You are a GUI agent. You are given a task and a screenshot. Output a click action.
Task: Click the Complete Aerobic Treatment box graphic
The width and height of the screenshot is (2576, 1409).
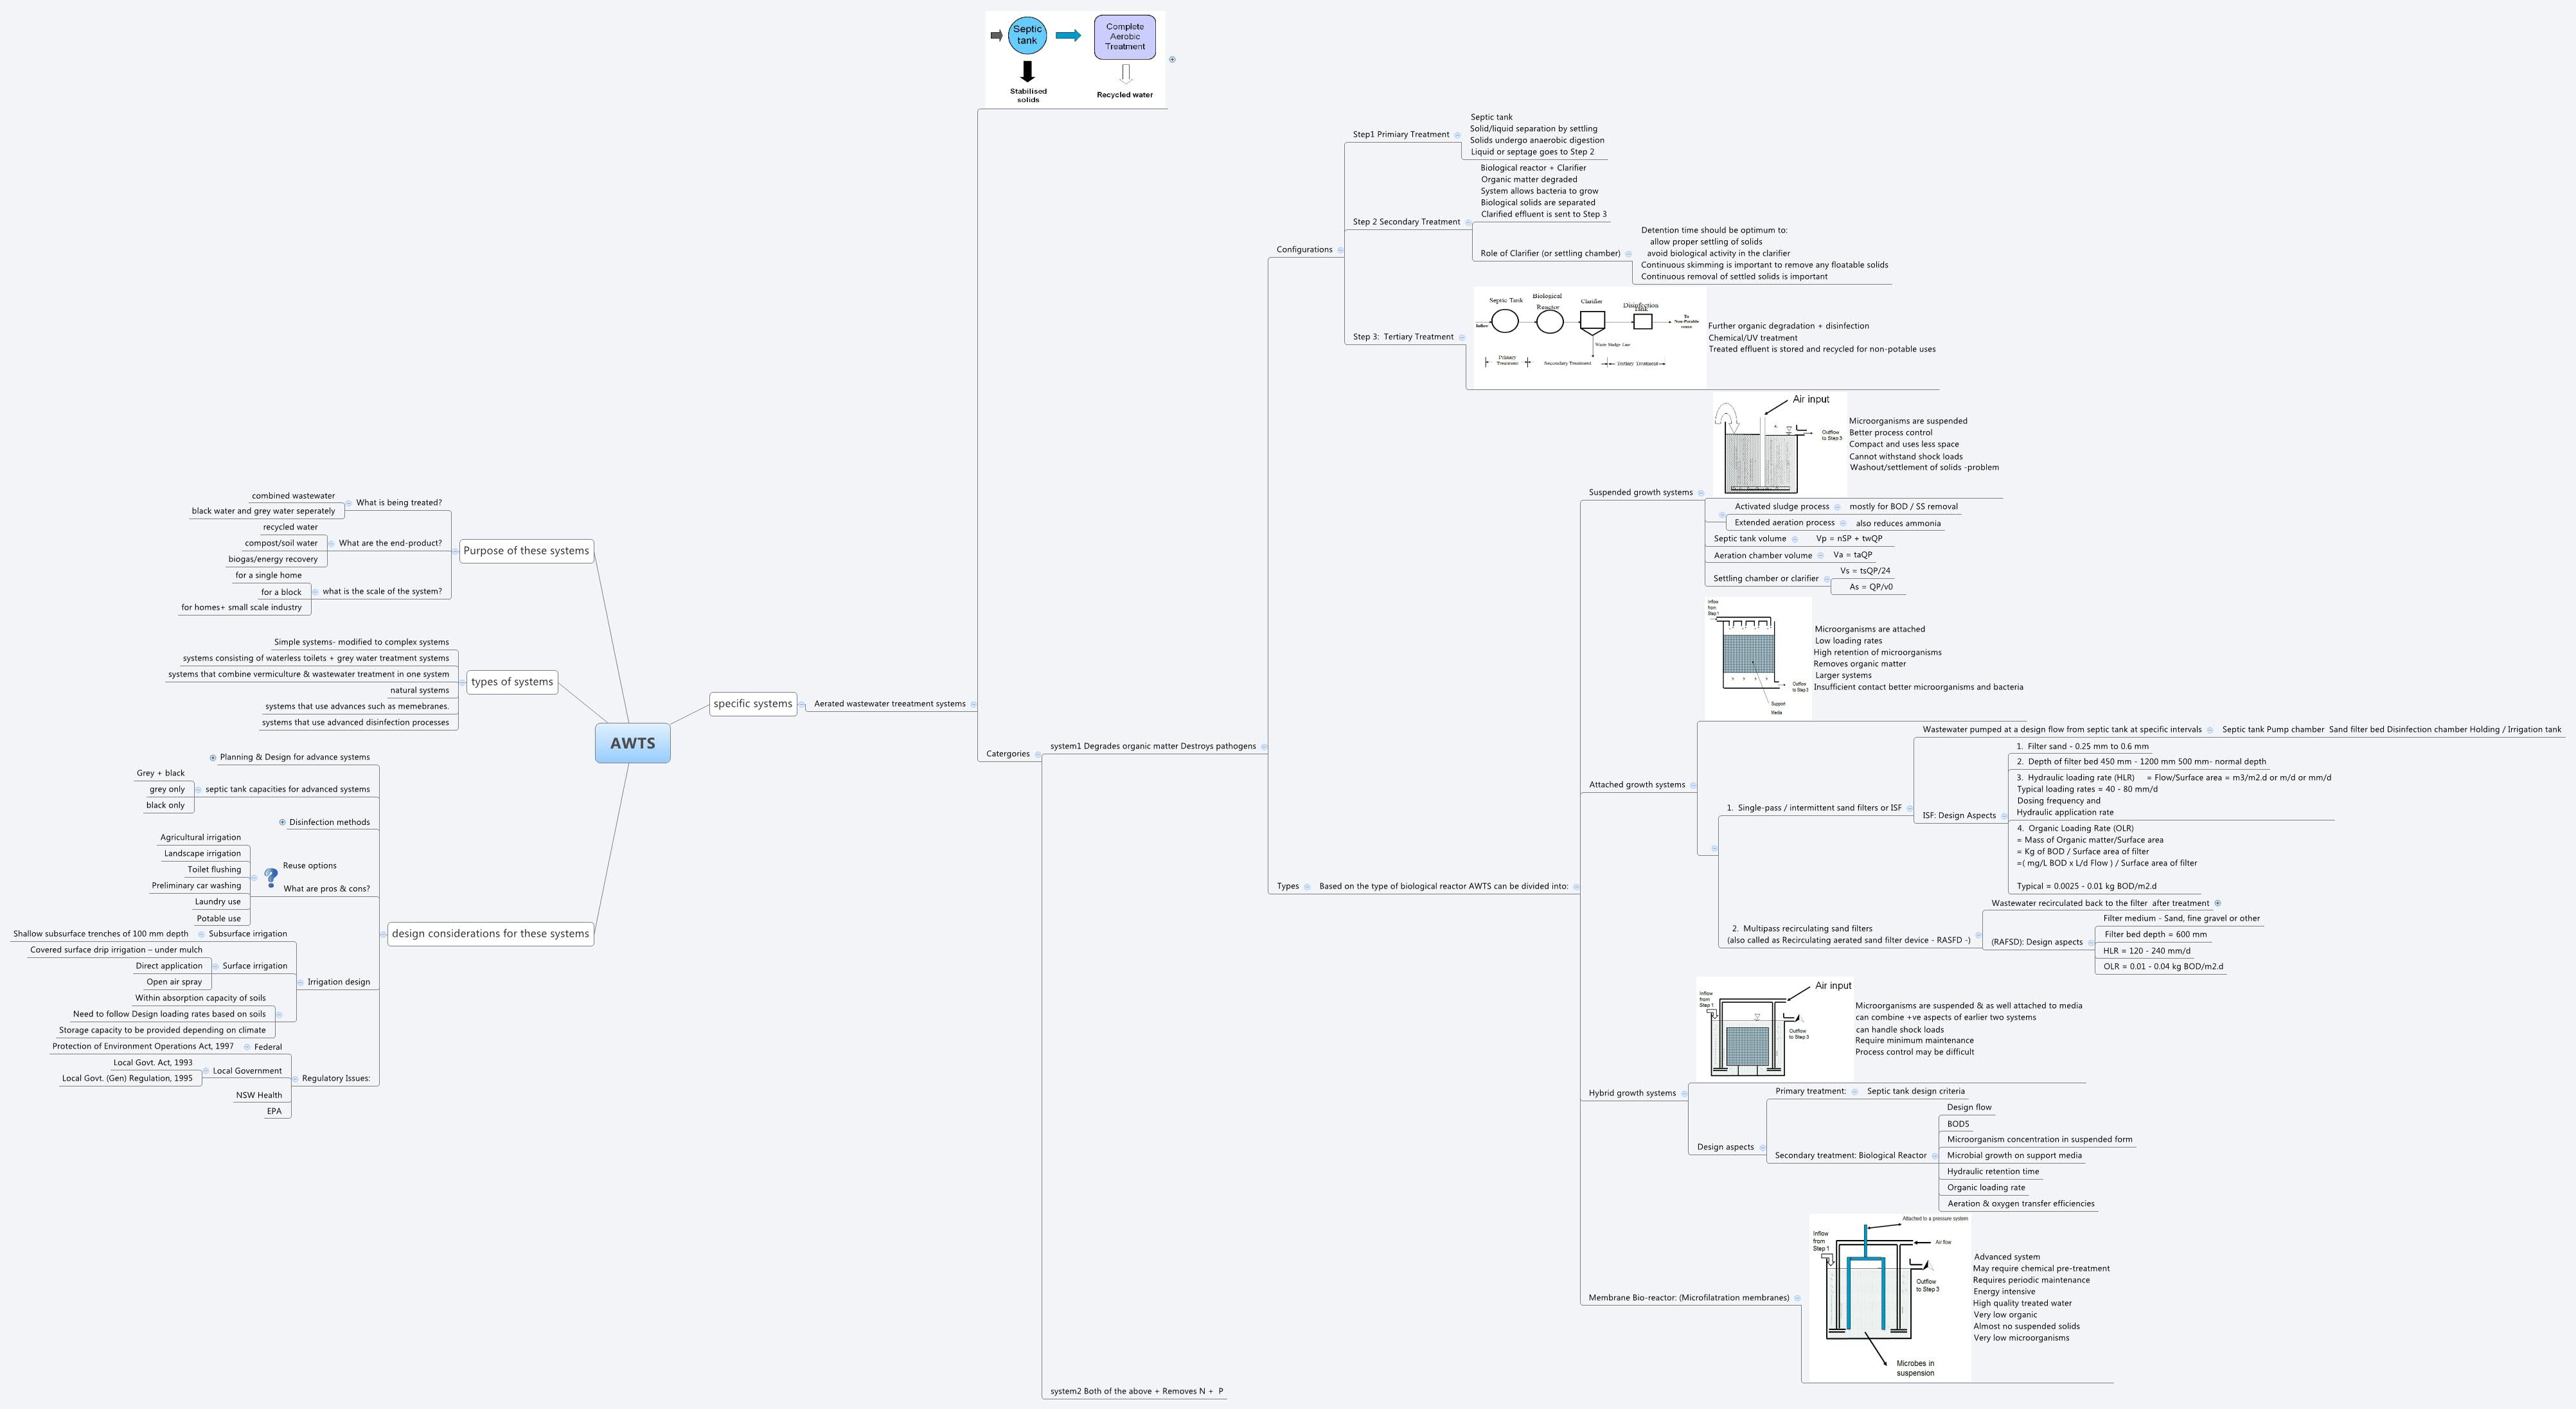[1125, 37]
